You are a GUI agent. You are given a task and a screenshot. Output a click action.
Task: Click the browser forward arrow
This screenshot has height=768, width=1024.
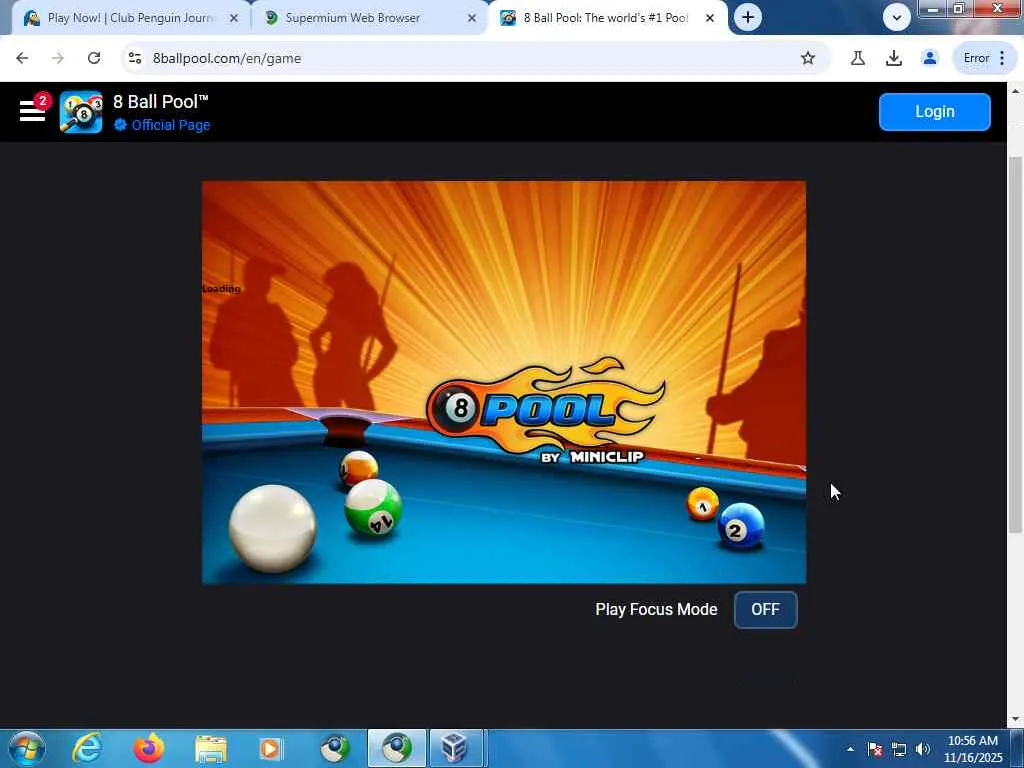(58, 58)
